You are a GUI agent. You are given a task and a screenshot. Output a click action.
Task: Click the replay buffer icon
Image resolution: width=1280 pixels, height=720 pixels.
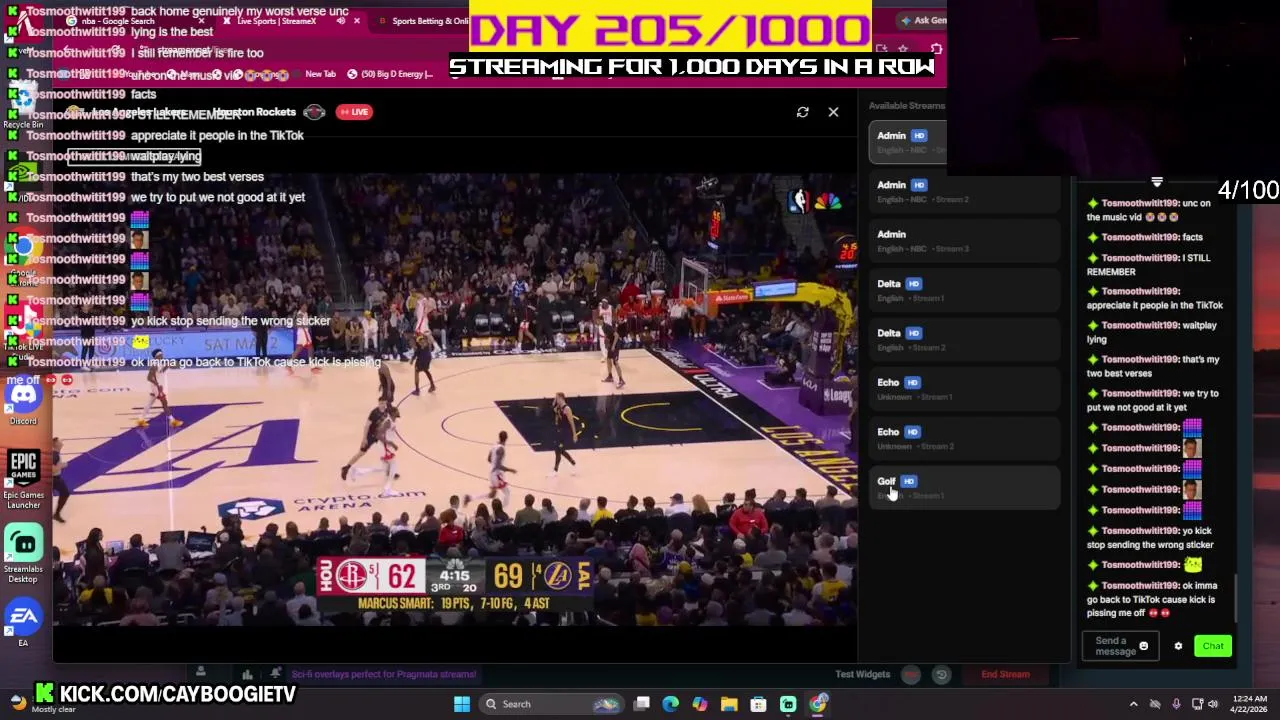[941, 675]
